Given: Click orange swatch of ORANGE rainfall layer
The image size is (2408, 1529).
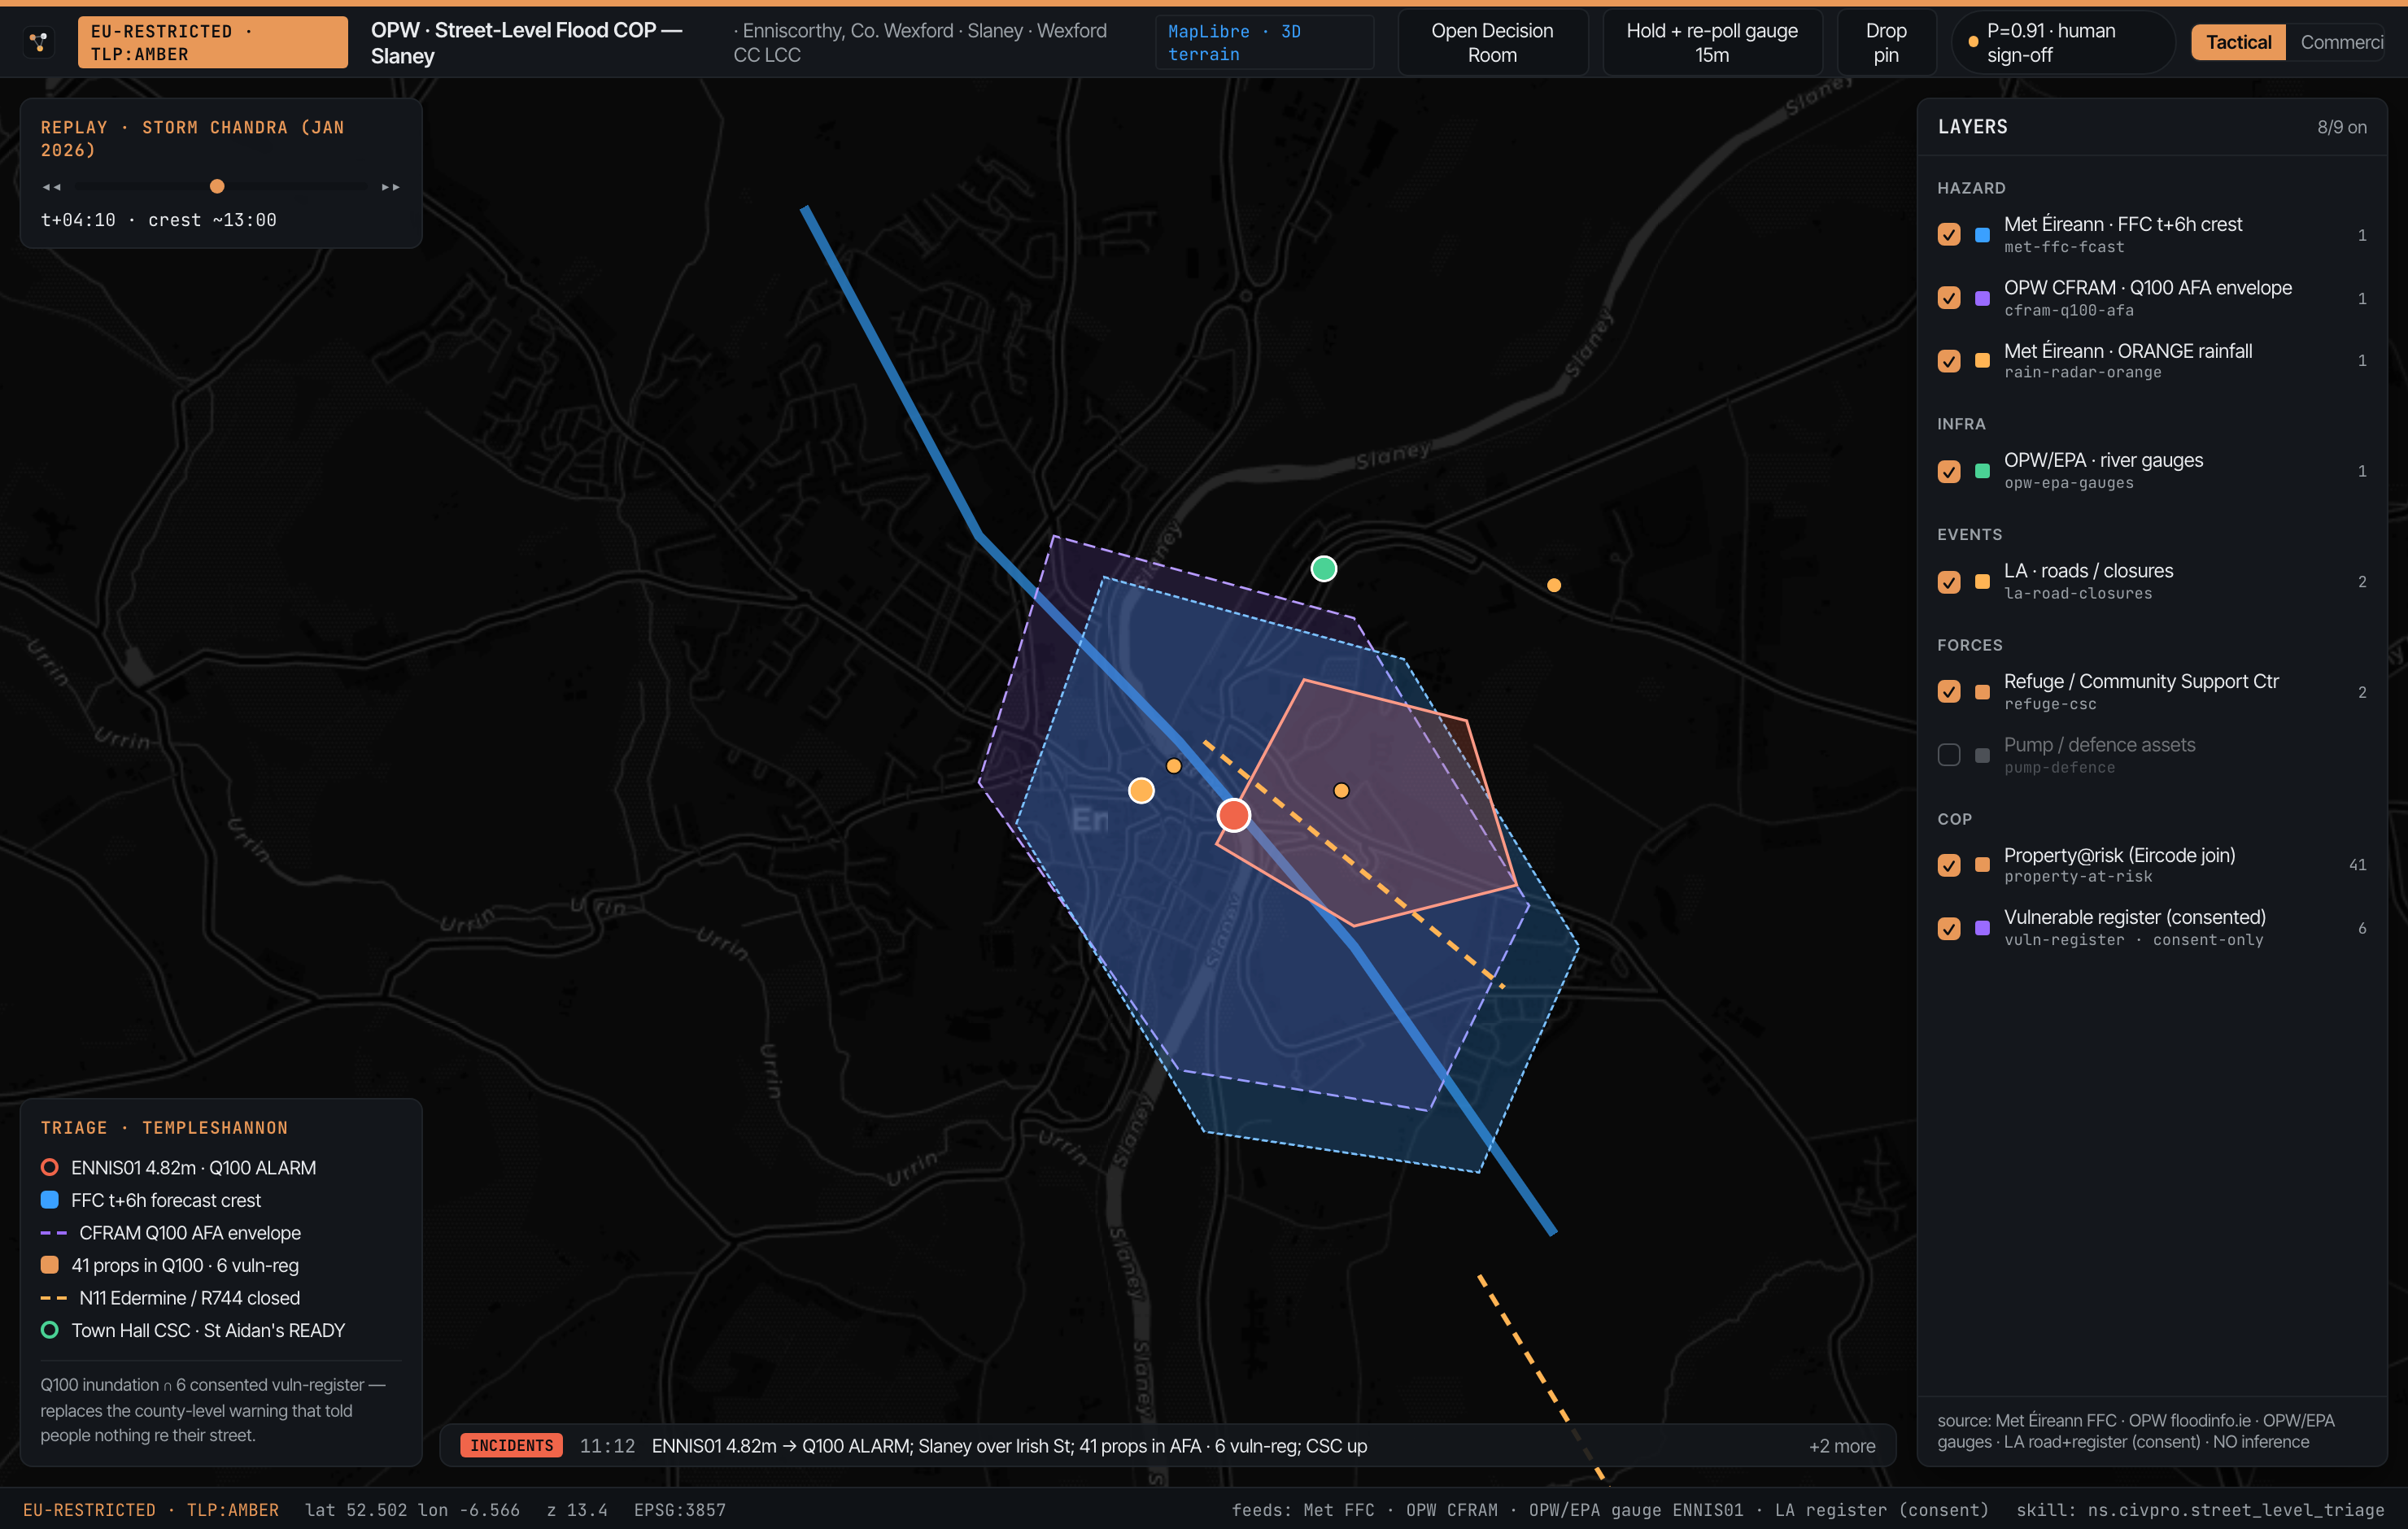Looking at the screenshot, I should click(1982, 361).
